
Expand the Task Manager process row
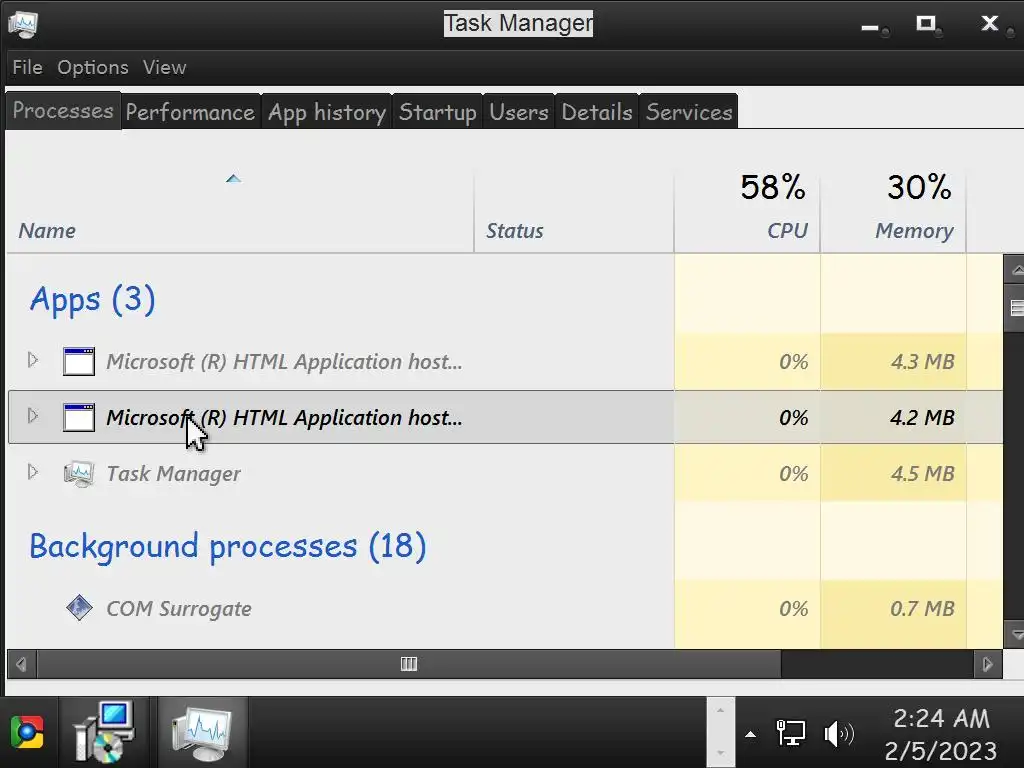pyautogui.click(x=33, y=472)
